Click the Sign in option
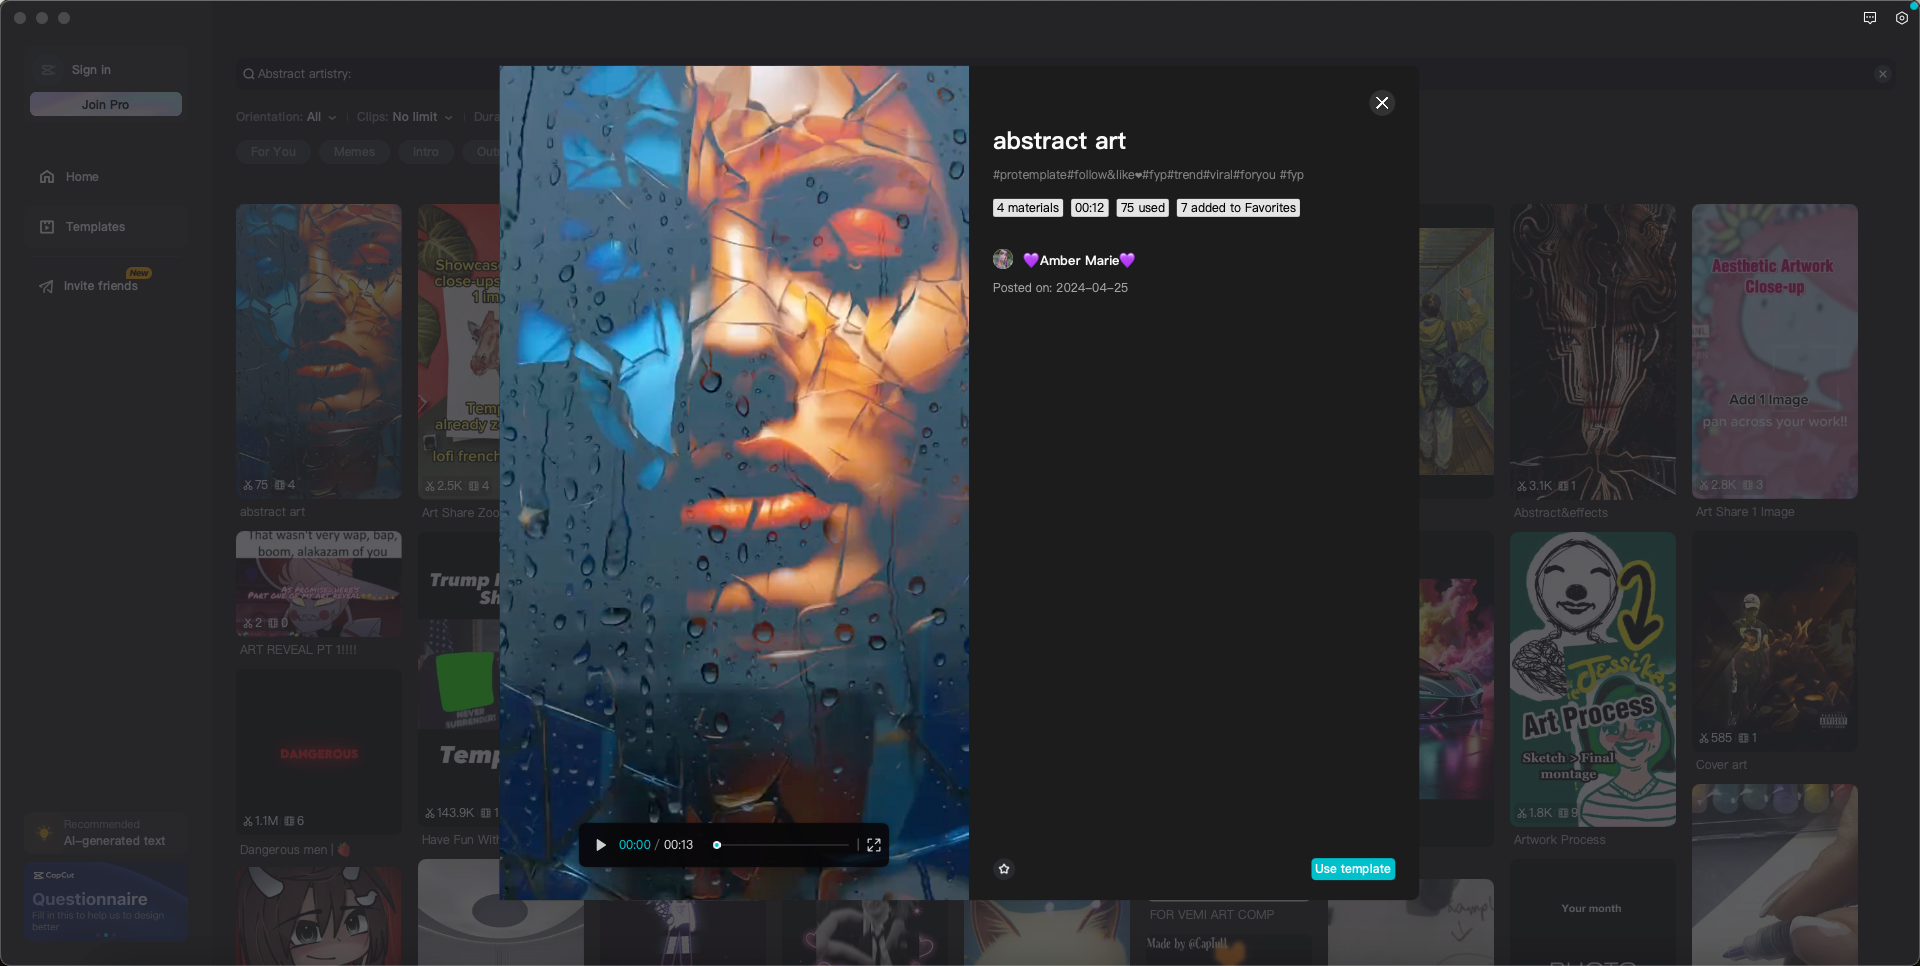1920x966 pixels. point(91,70)
